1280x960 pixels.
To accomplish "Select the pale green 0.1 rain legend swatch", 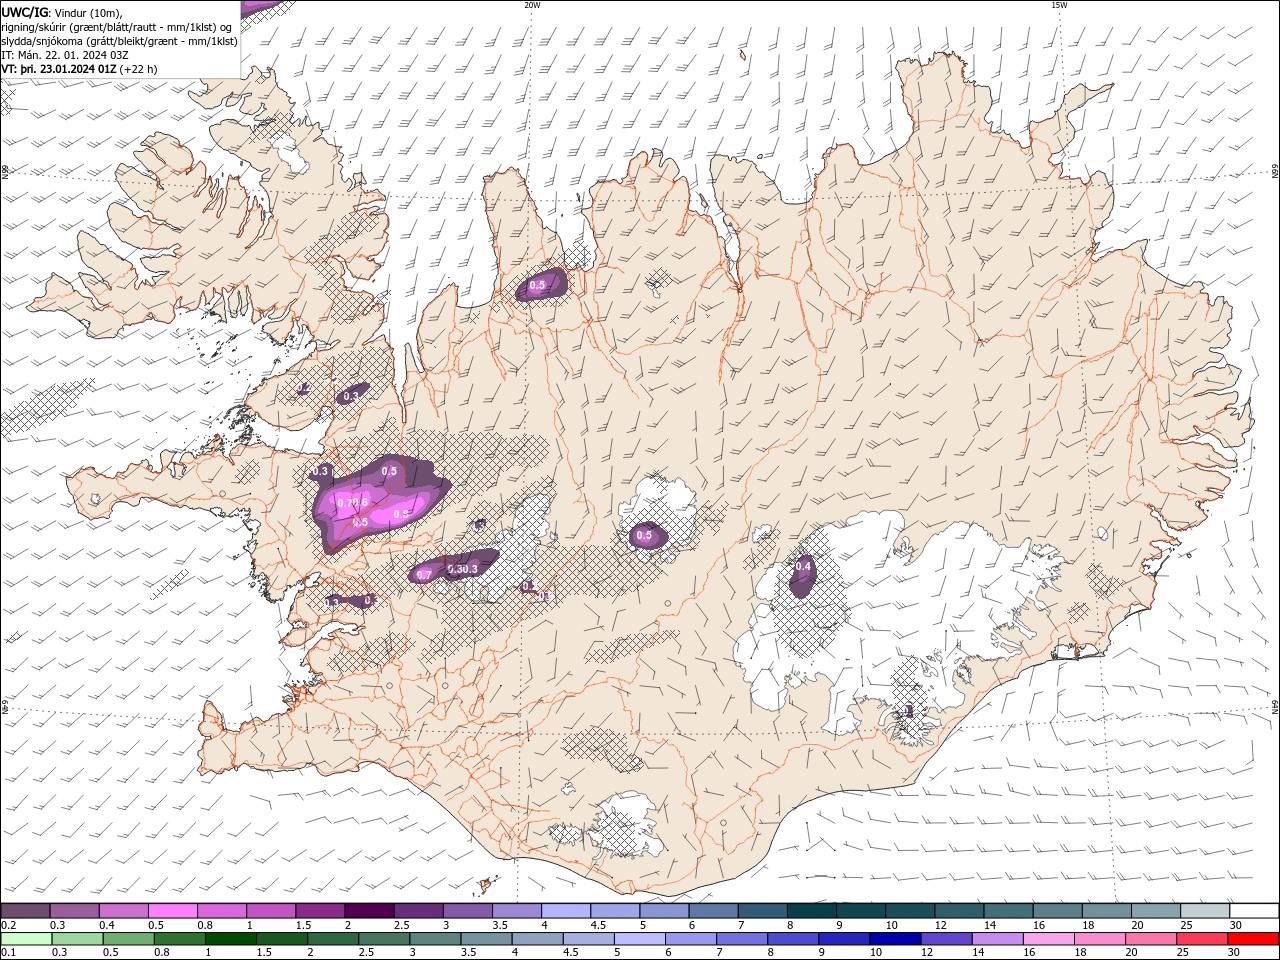I will (x=26, y=939).
